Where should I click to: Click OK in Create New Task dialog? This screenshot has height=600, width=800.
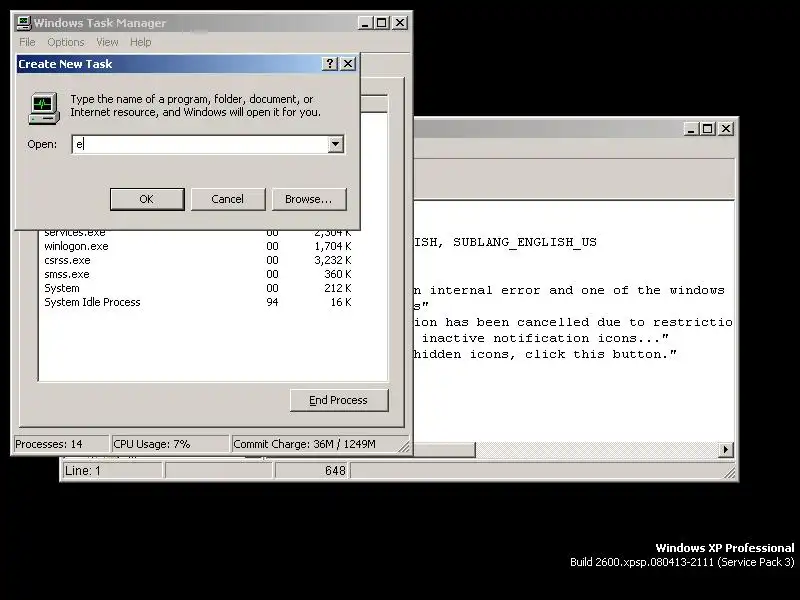tap(147, 199)
